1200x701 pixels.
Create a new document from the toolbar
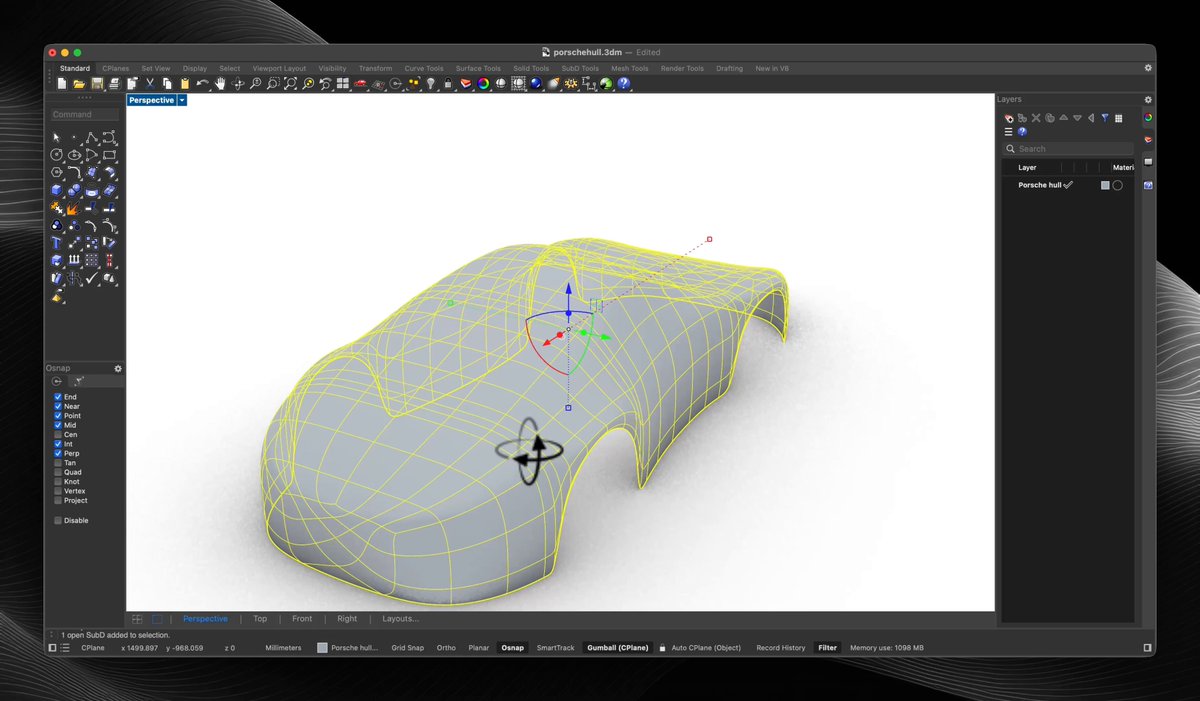[62, 84]
